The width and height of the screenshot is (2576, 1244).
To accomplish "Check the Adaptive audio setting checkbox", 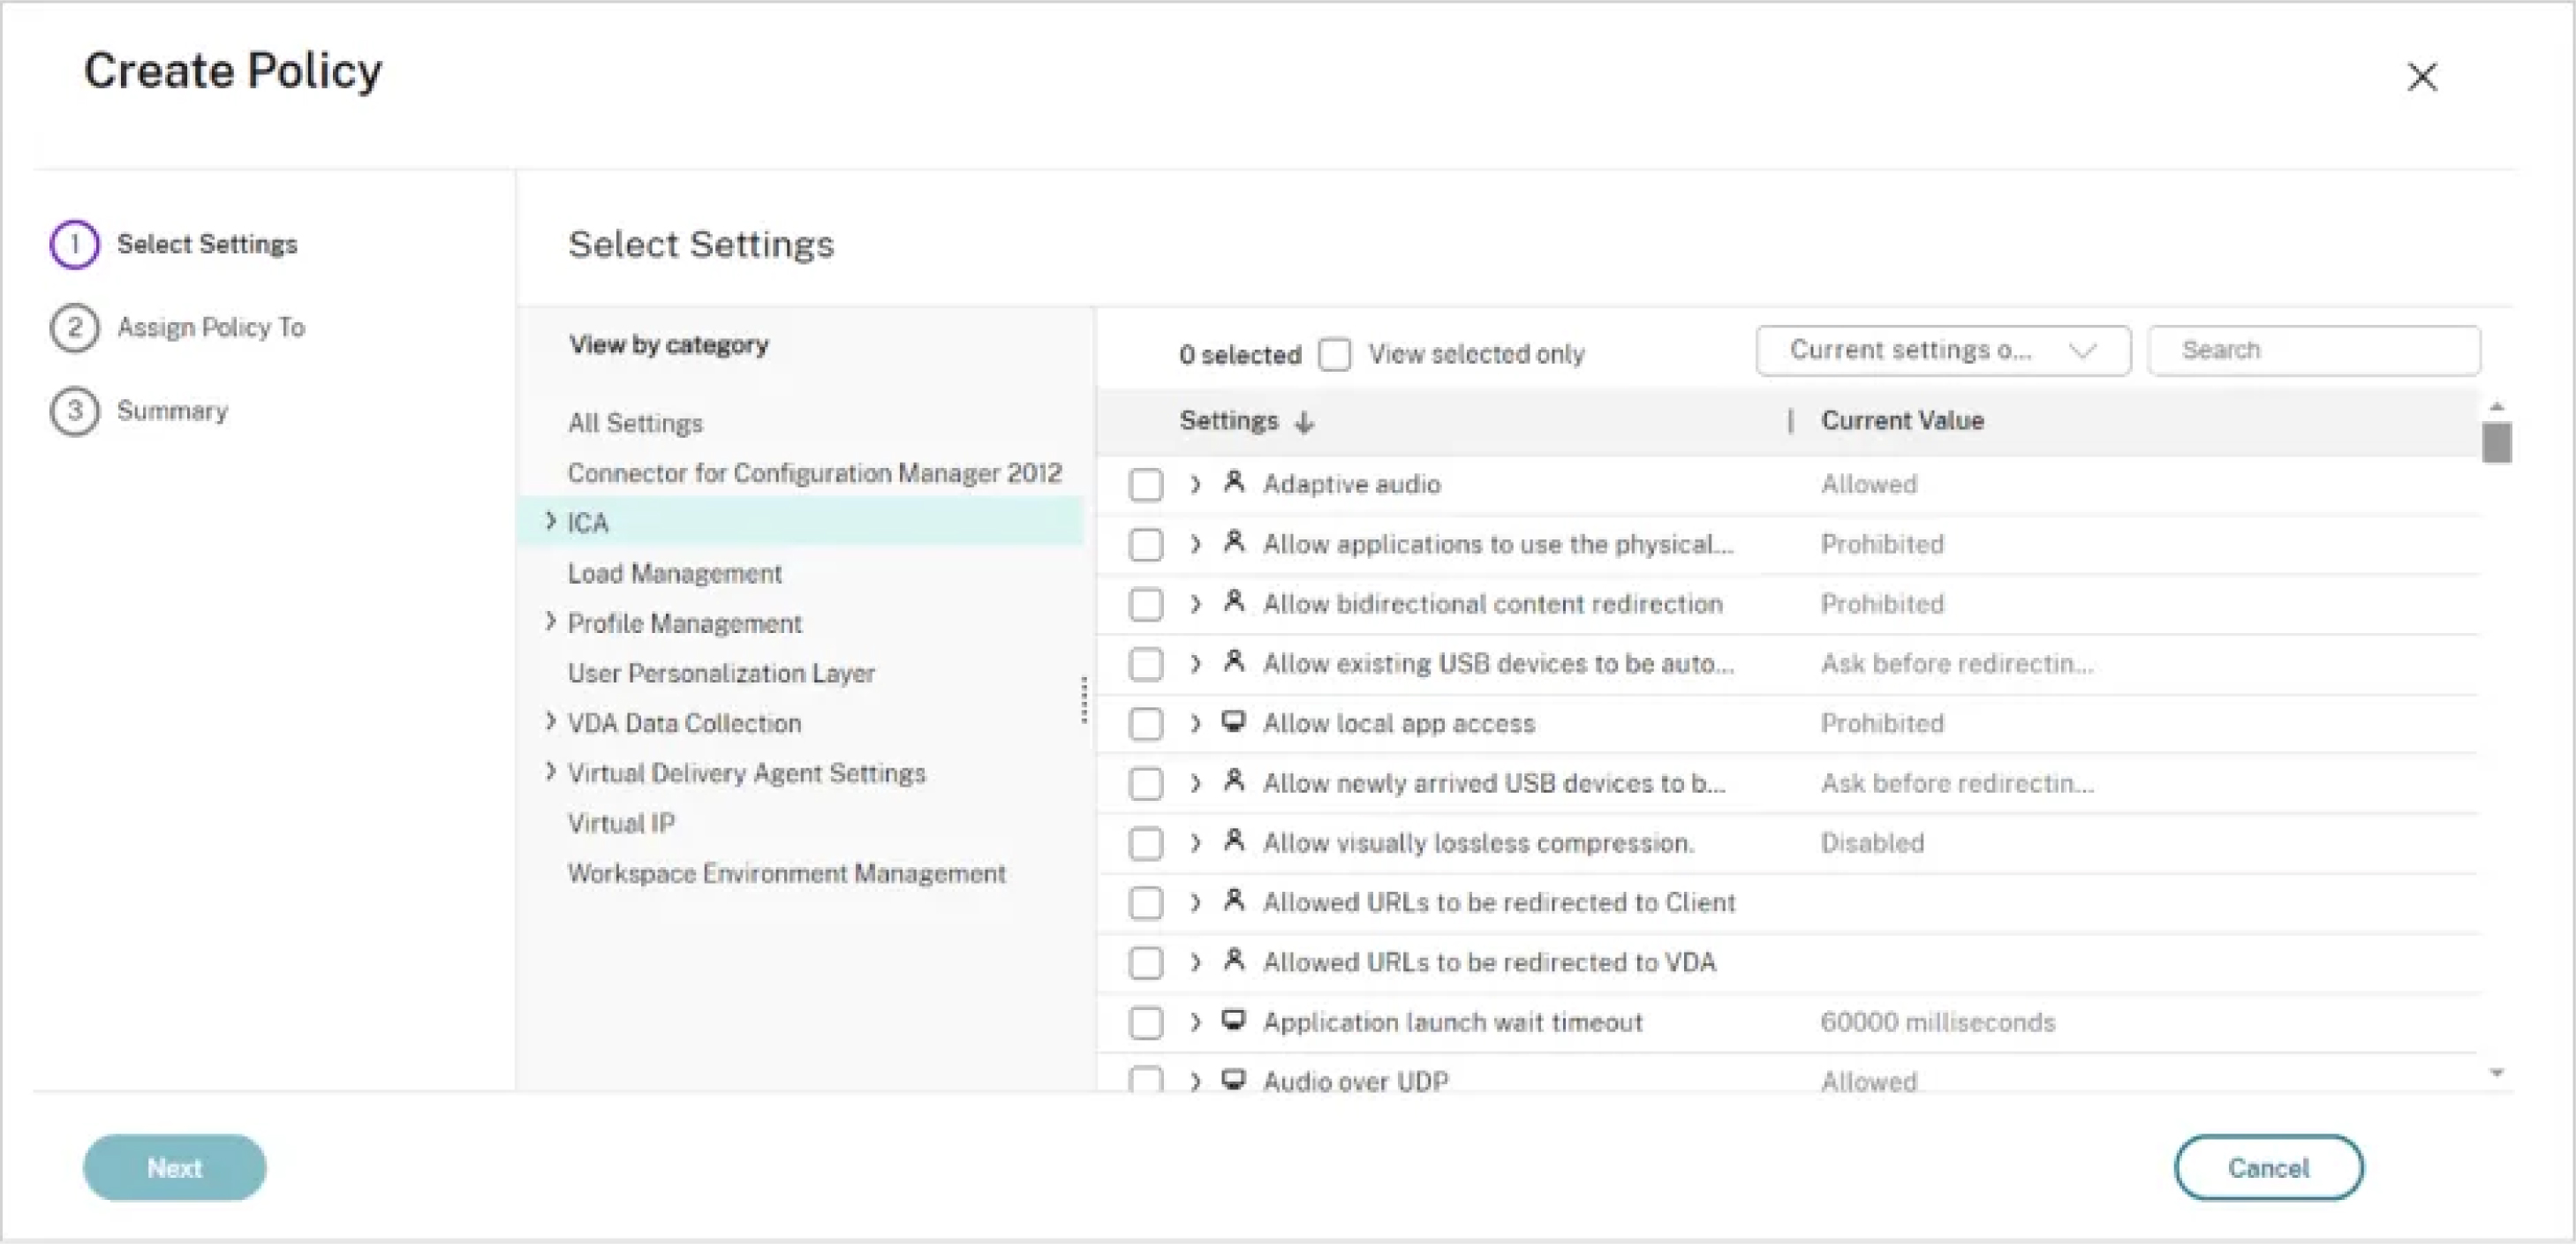I will 1146,485.
